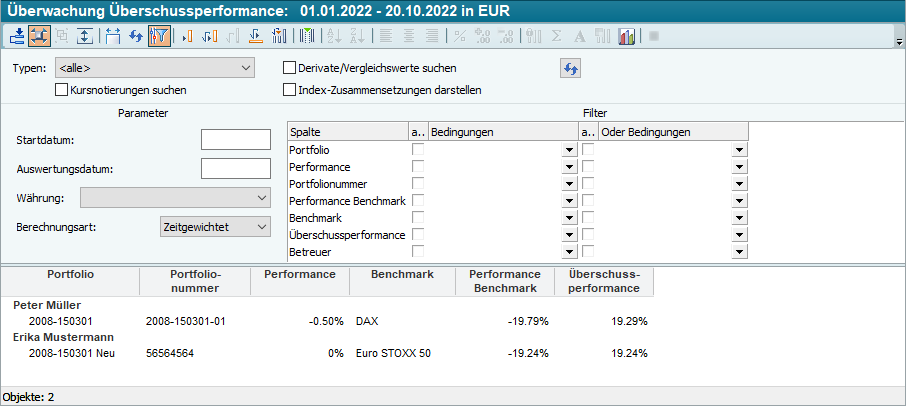Viewport: 906px width, 406px height.
Task: Click the Benchmark column header
Action: click(402, 274)
